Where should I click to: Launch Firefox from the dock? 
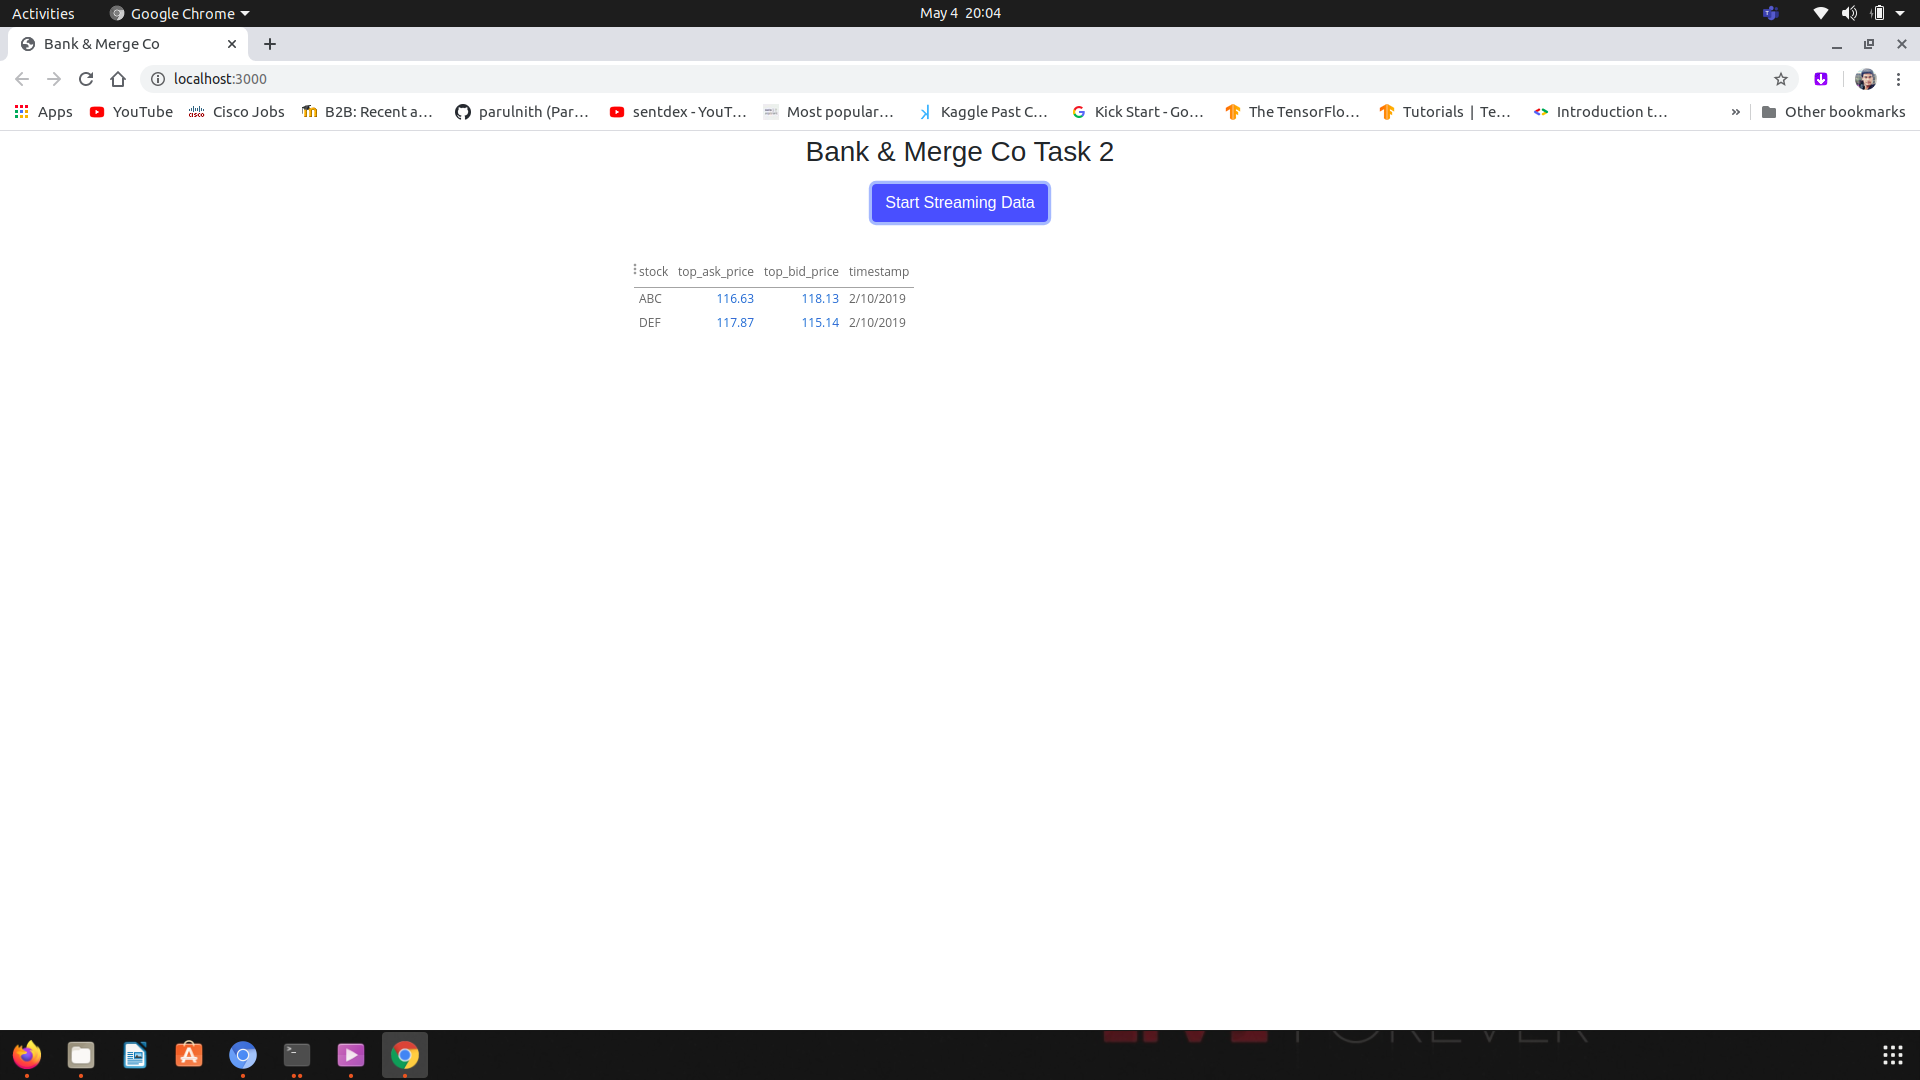click(26, 1055)
